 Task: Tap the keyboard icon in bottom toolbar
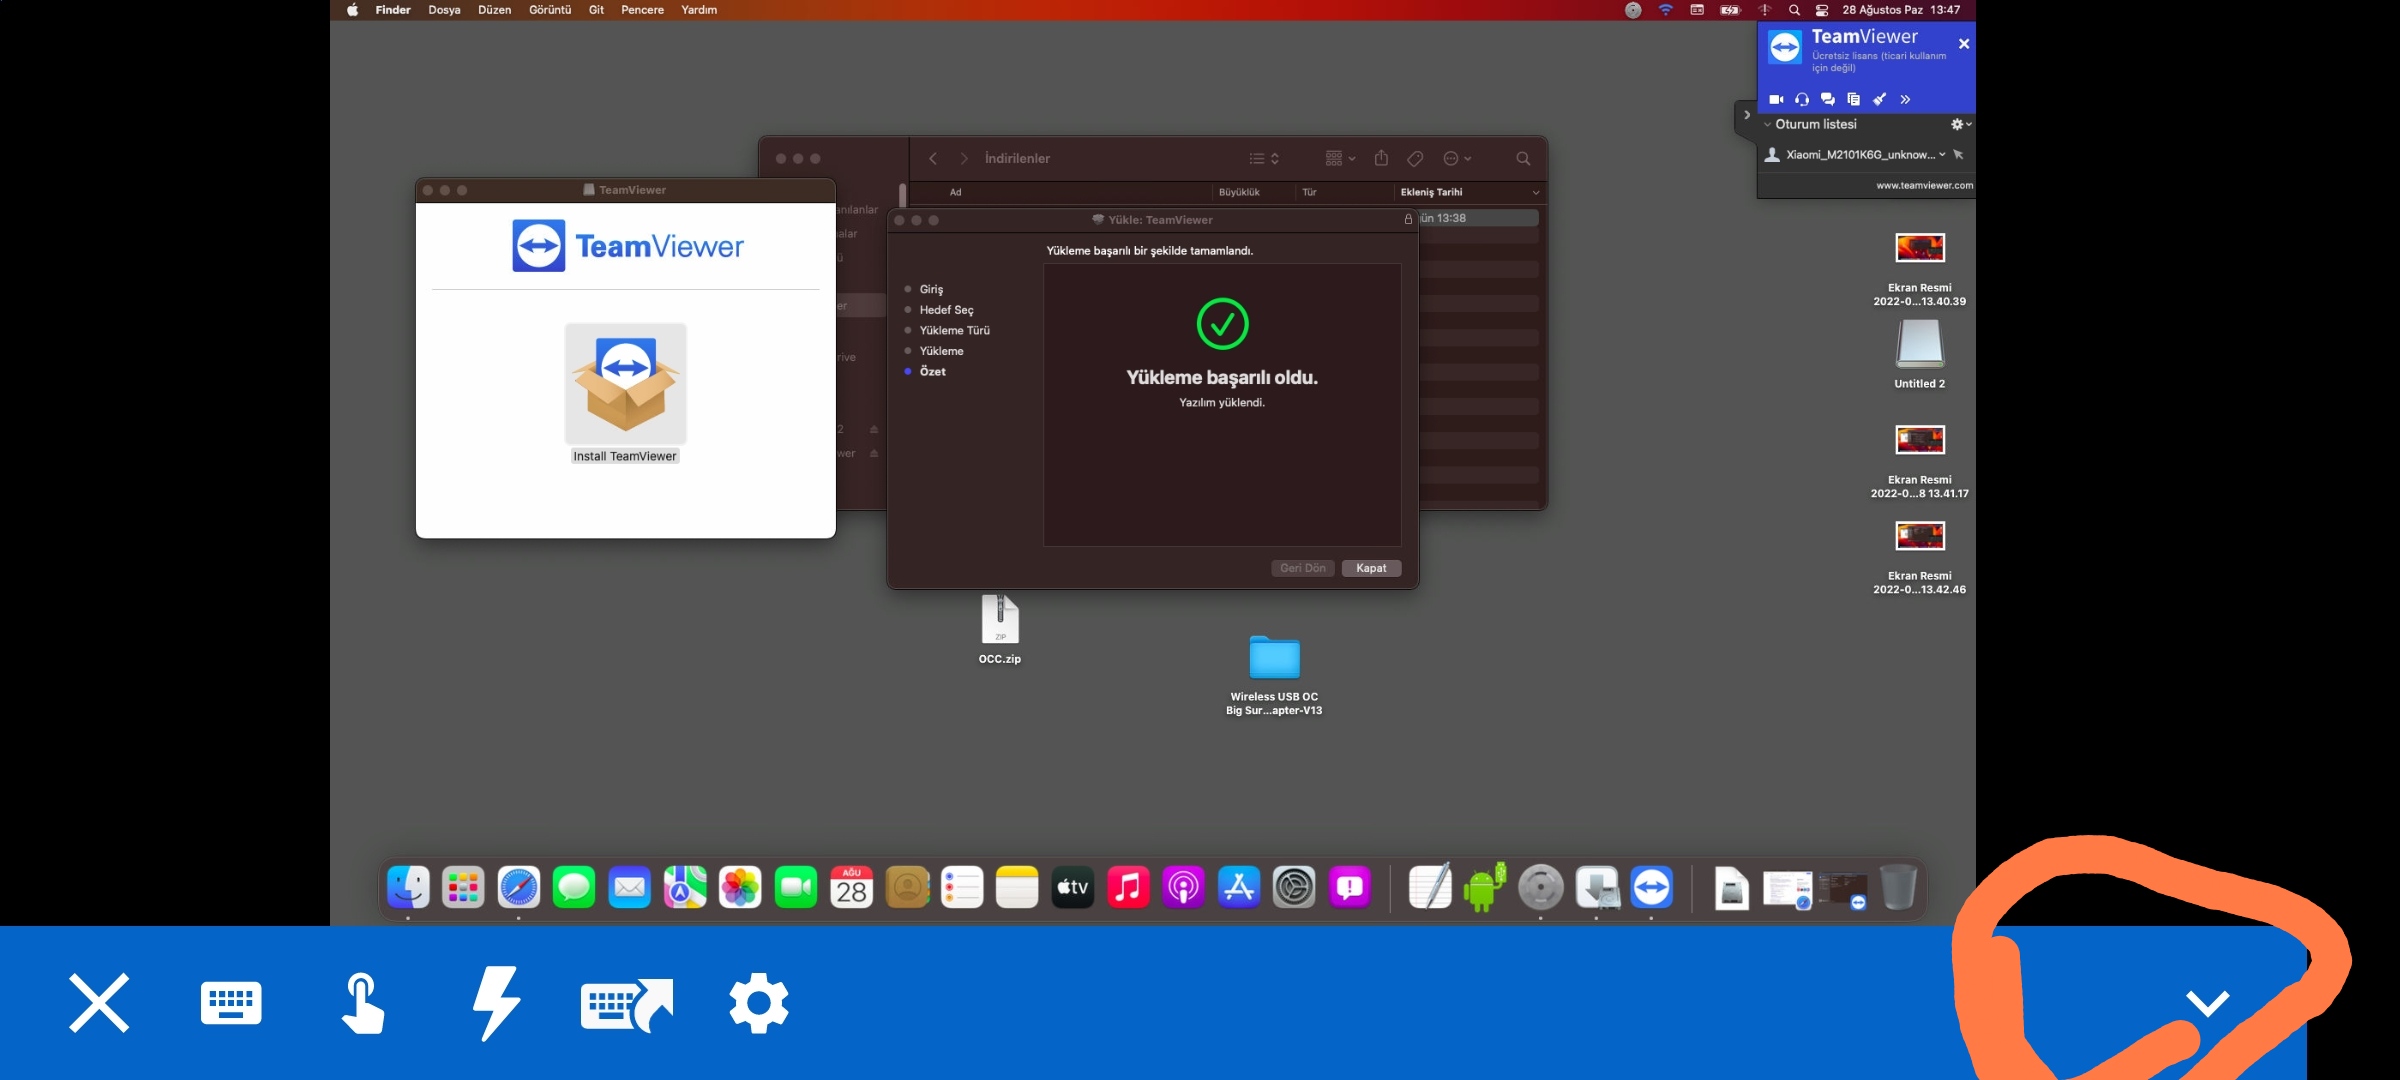coord(231,1003)
